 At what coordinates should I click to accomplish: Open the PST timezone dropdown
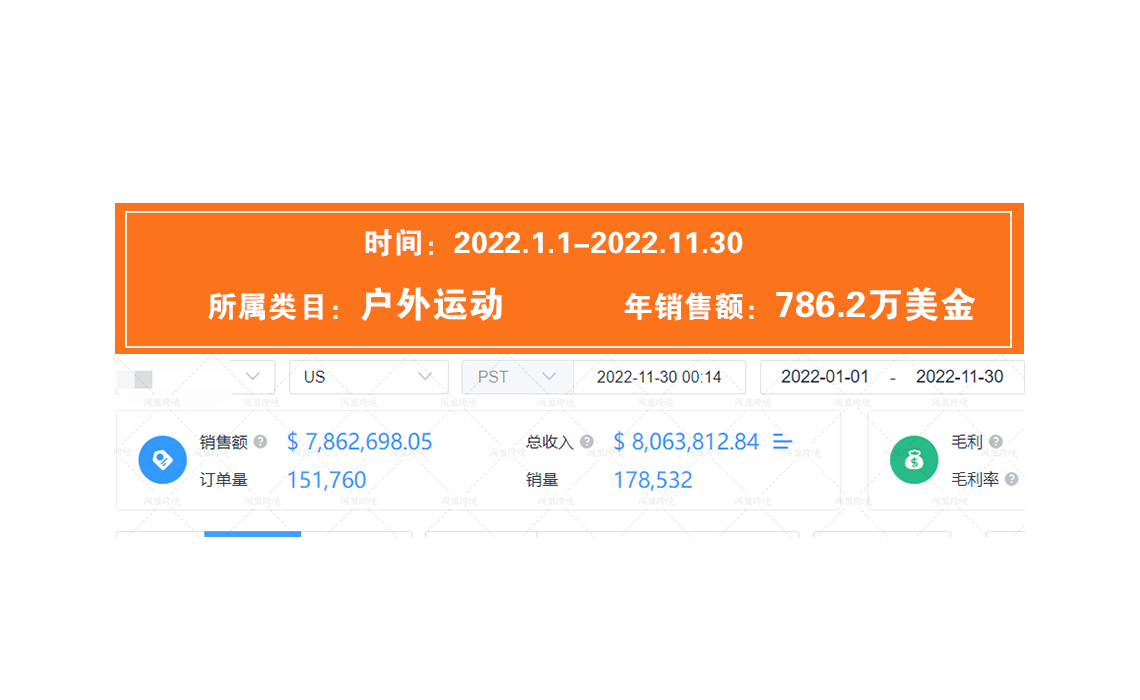click(x=518, y=377)
